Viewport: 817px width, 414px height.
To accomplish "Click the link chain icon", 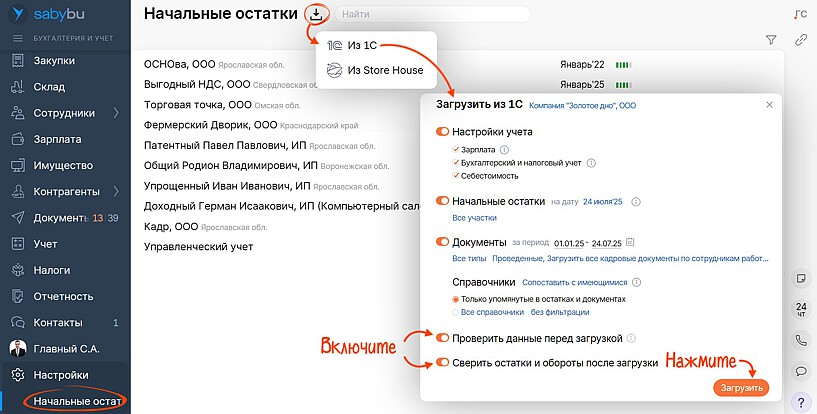I will point(800,40).
